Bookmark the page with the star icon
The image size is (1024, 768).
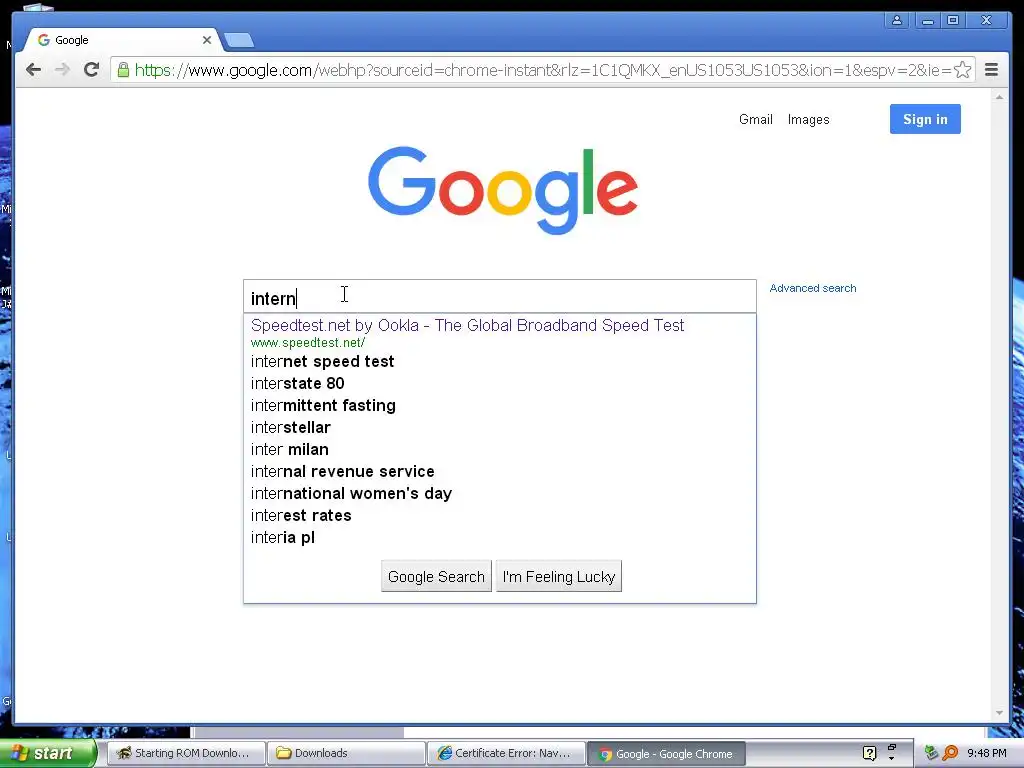[x=962, y=70]
